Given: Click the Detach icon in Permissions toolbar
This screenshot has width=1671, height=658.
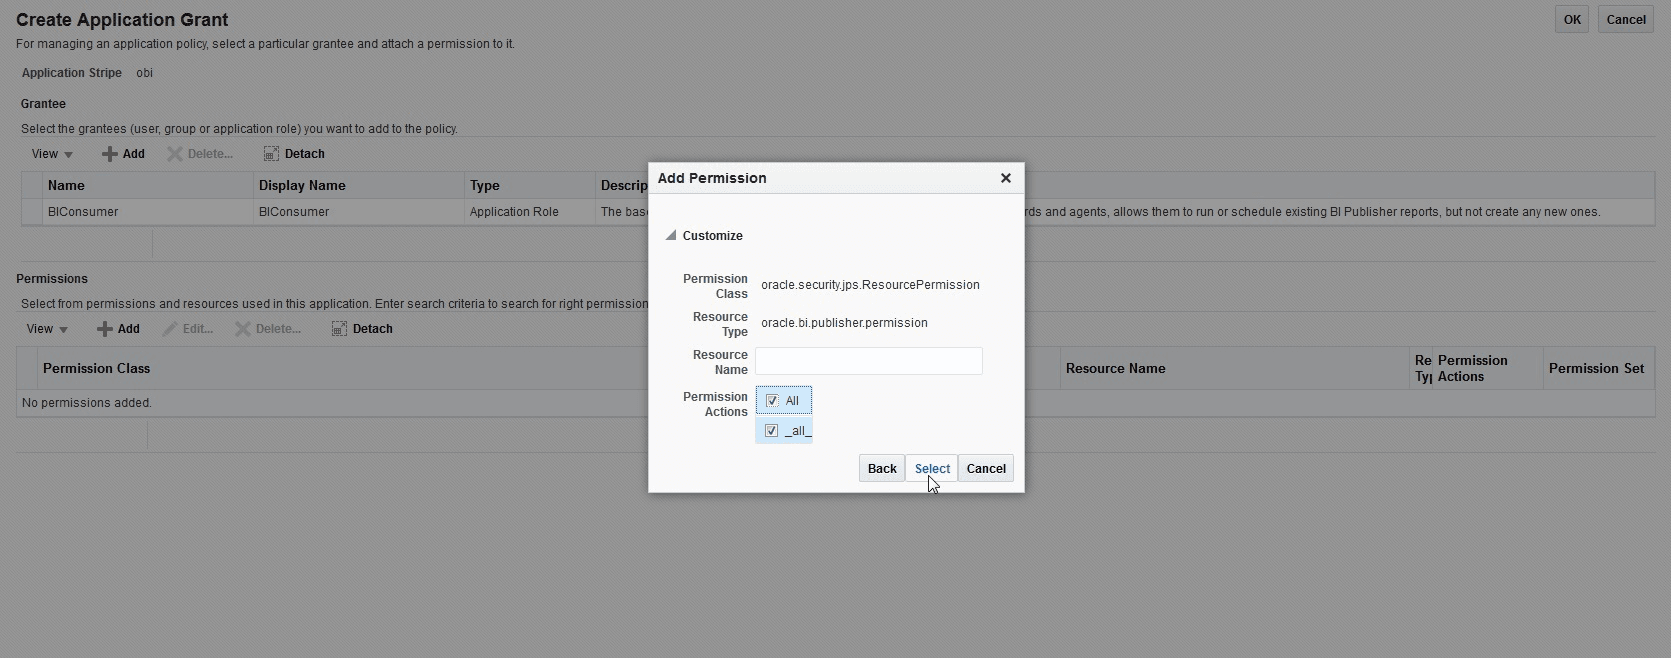Looking at the screenshot, I should pyautogui.click(x=339, y=329).
